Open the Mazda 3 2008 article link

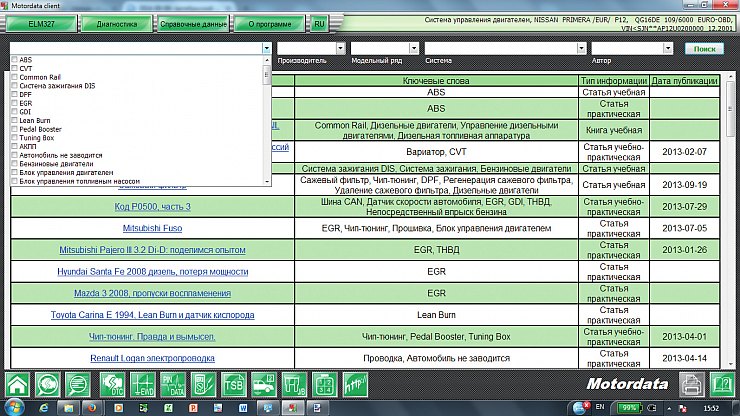pos(152,293)
